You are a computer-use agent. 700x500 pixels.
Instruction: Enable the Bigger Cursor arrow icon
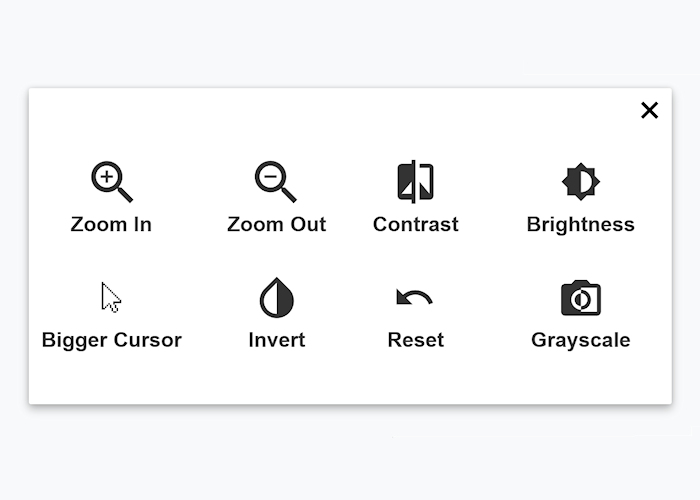click(x=111, y=298)
